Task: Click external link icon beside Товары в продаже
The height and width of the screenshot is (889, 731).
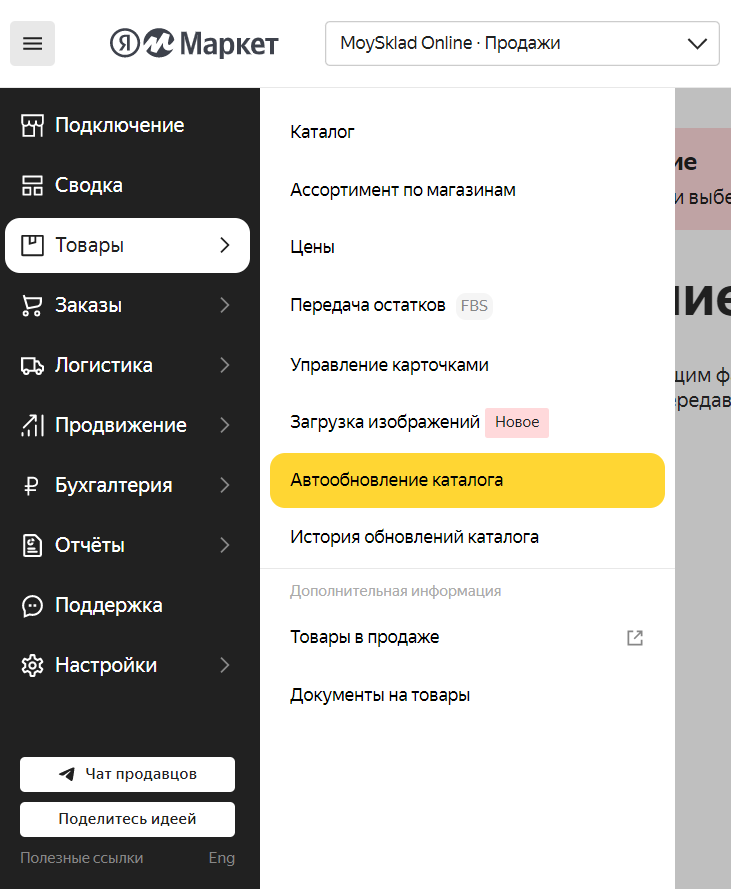Action: 634,637
